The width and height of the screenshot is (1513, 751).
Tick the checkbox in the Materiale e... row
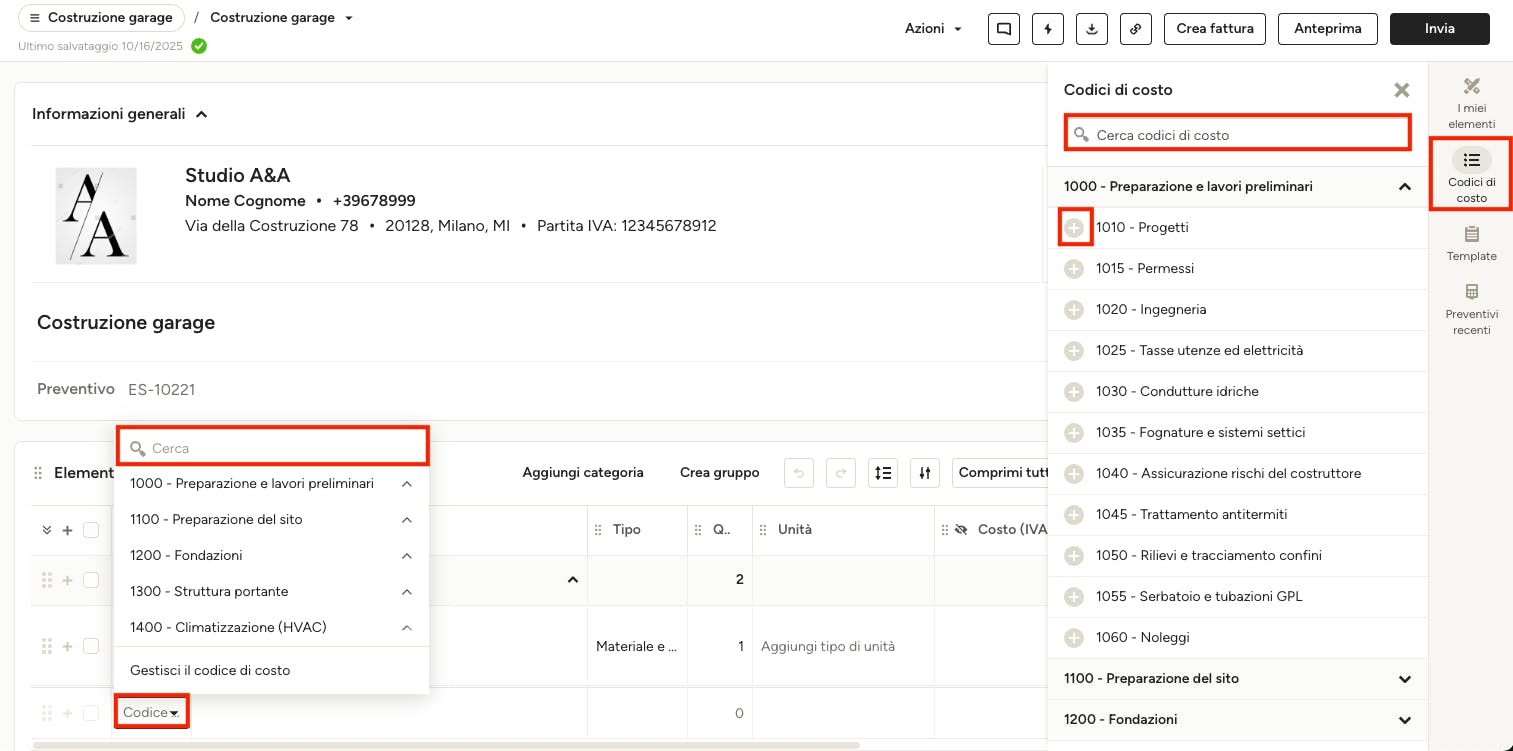pos(91,647)
